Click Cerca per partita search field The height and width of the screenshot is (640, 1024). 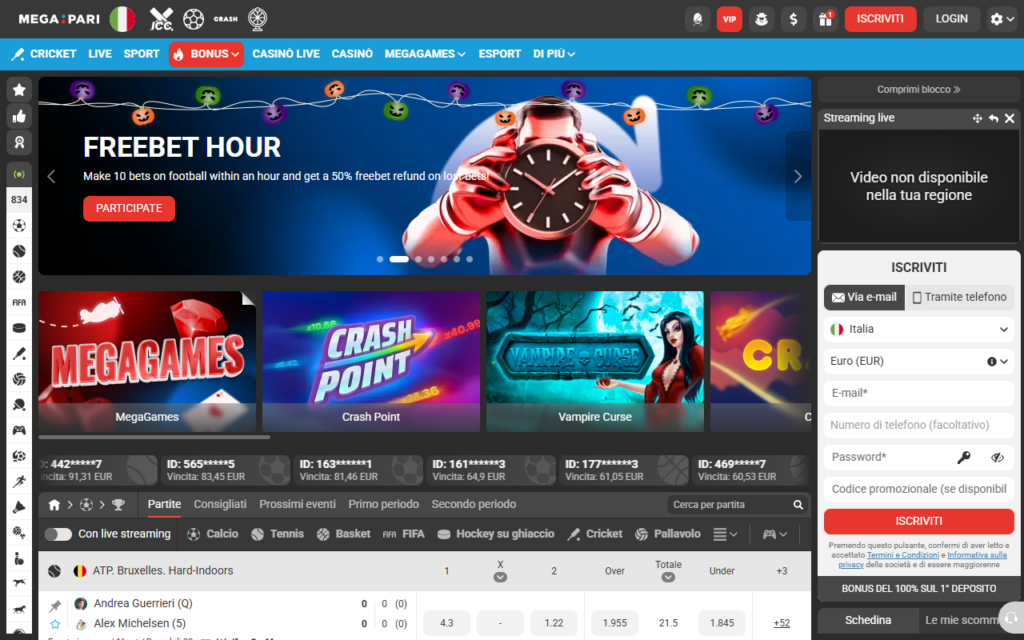pos(729,505)
